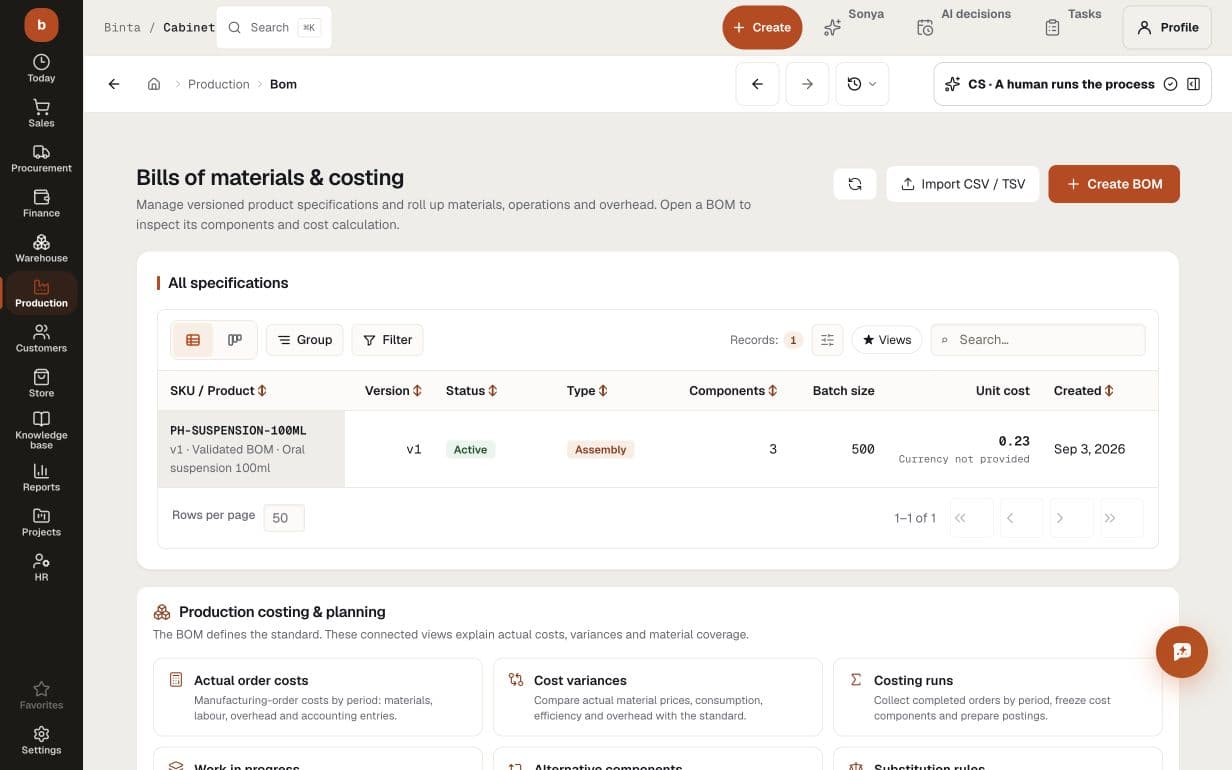Navigate to the next record with the right arrow button
Viewport: 1232px width, 770px height.
click(807, 84)
